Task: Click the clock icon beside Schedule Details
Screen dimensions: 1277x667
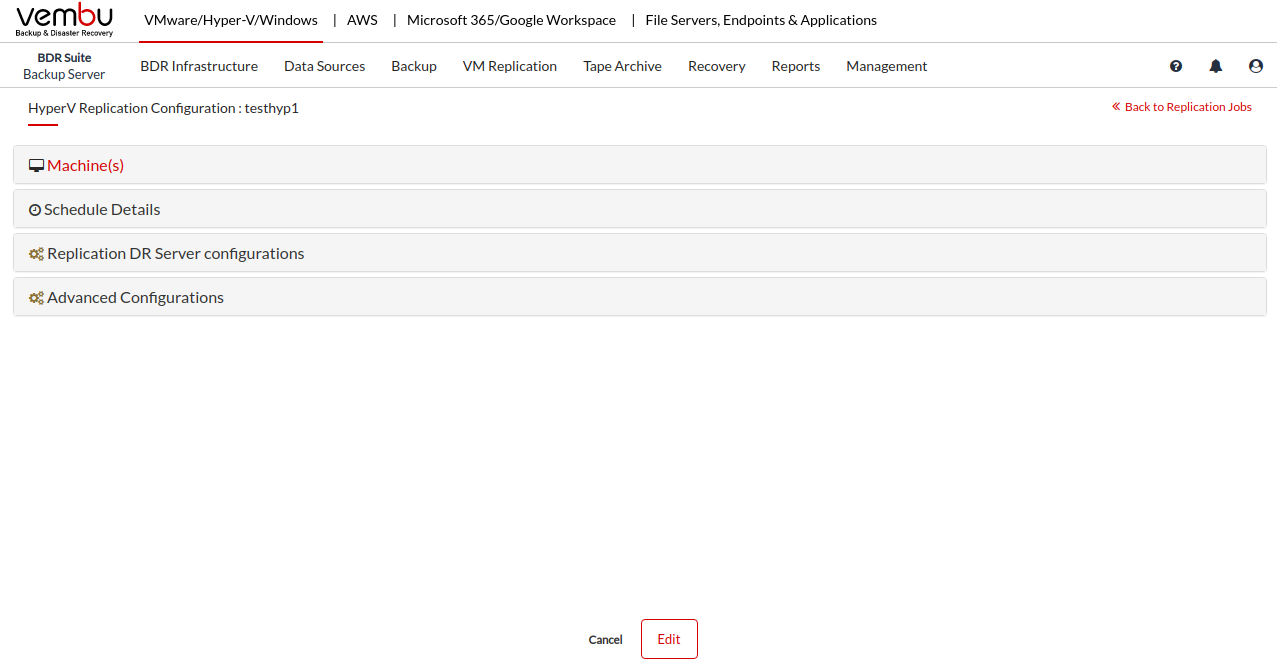Action: coord(35,210)
